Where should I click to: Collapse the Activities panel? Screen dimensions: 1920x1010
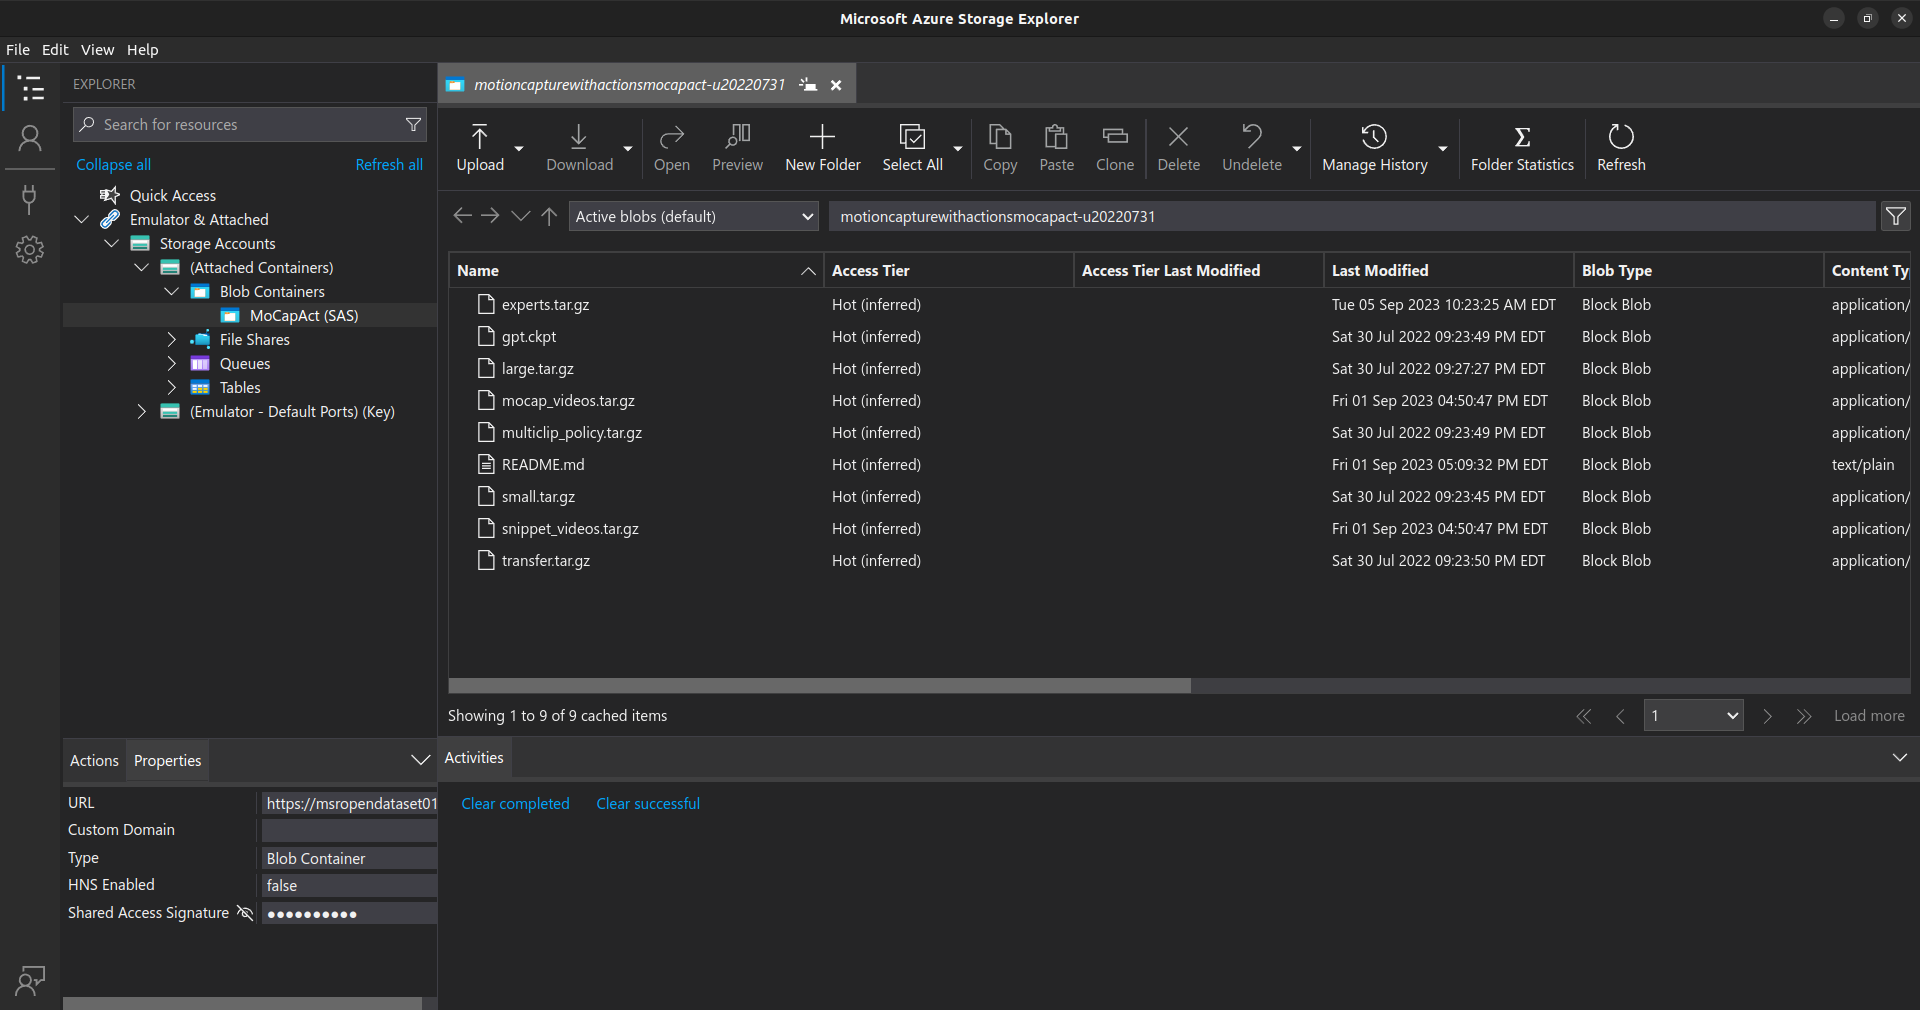(x=1899, y=758)
